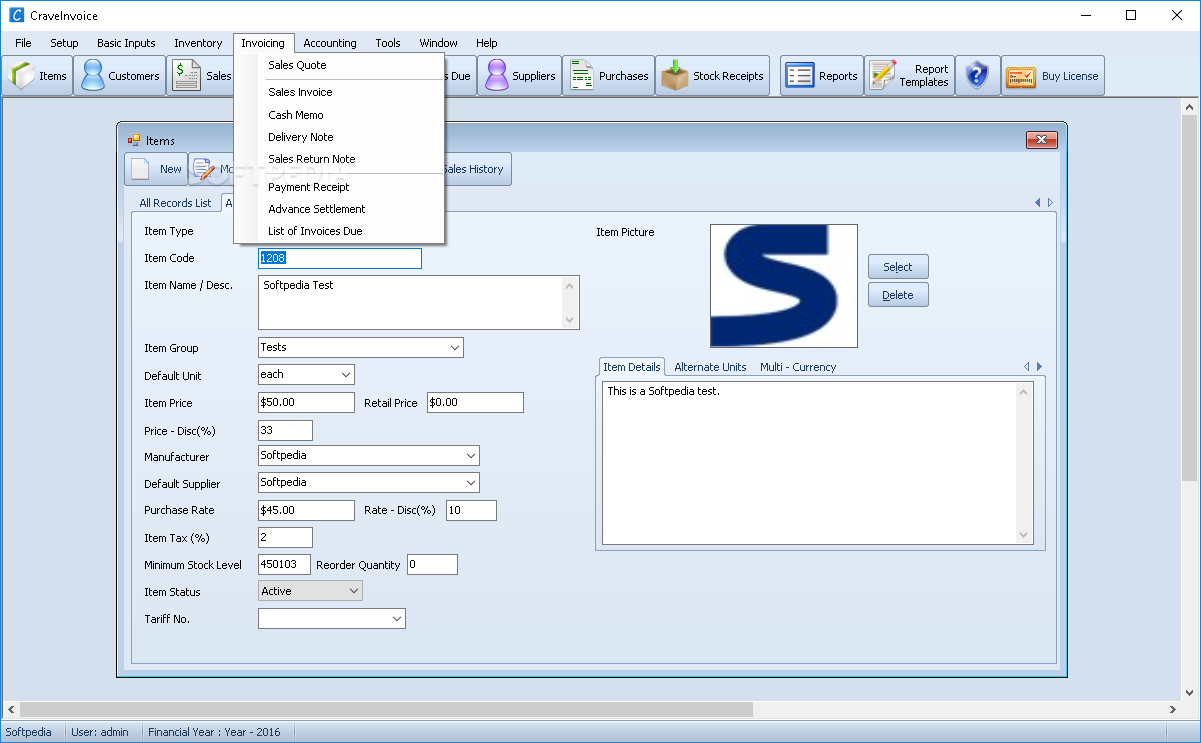Screen dimensions: 1201x743
Task: Open the Report Templates toolbar icon
Action: pos(883,76)
